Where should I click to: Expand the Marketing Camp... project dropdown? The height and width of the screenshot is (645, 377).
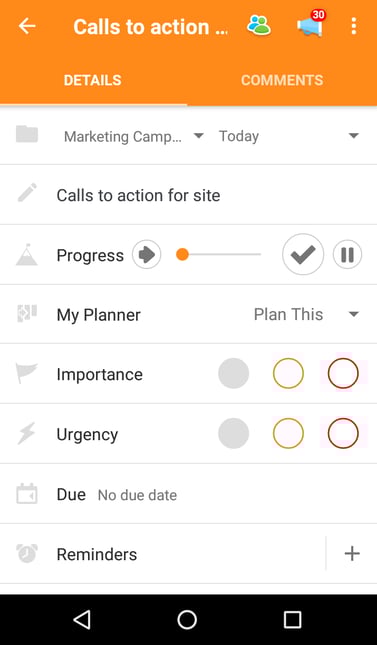point(134,136)
